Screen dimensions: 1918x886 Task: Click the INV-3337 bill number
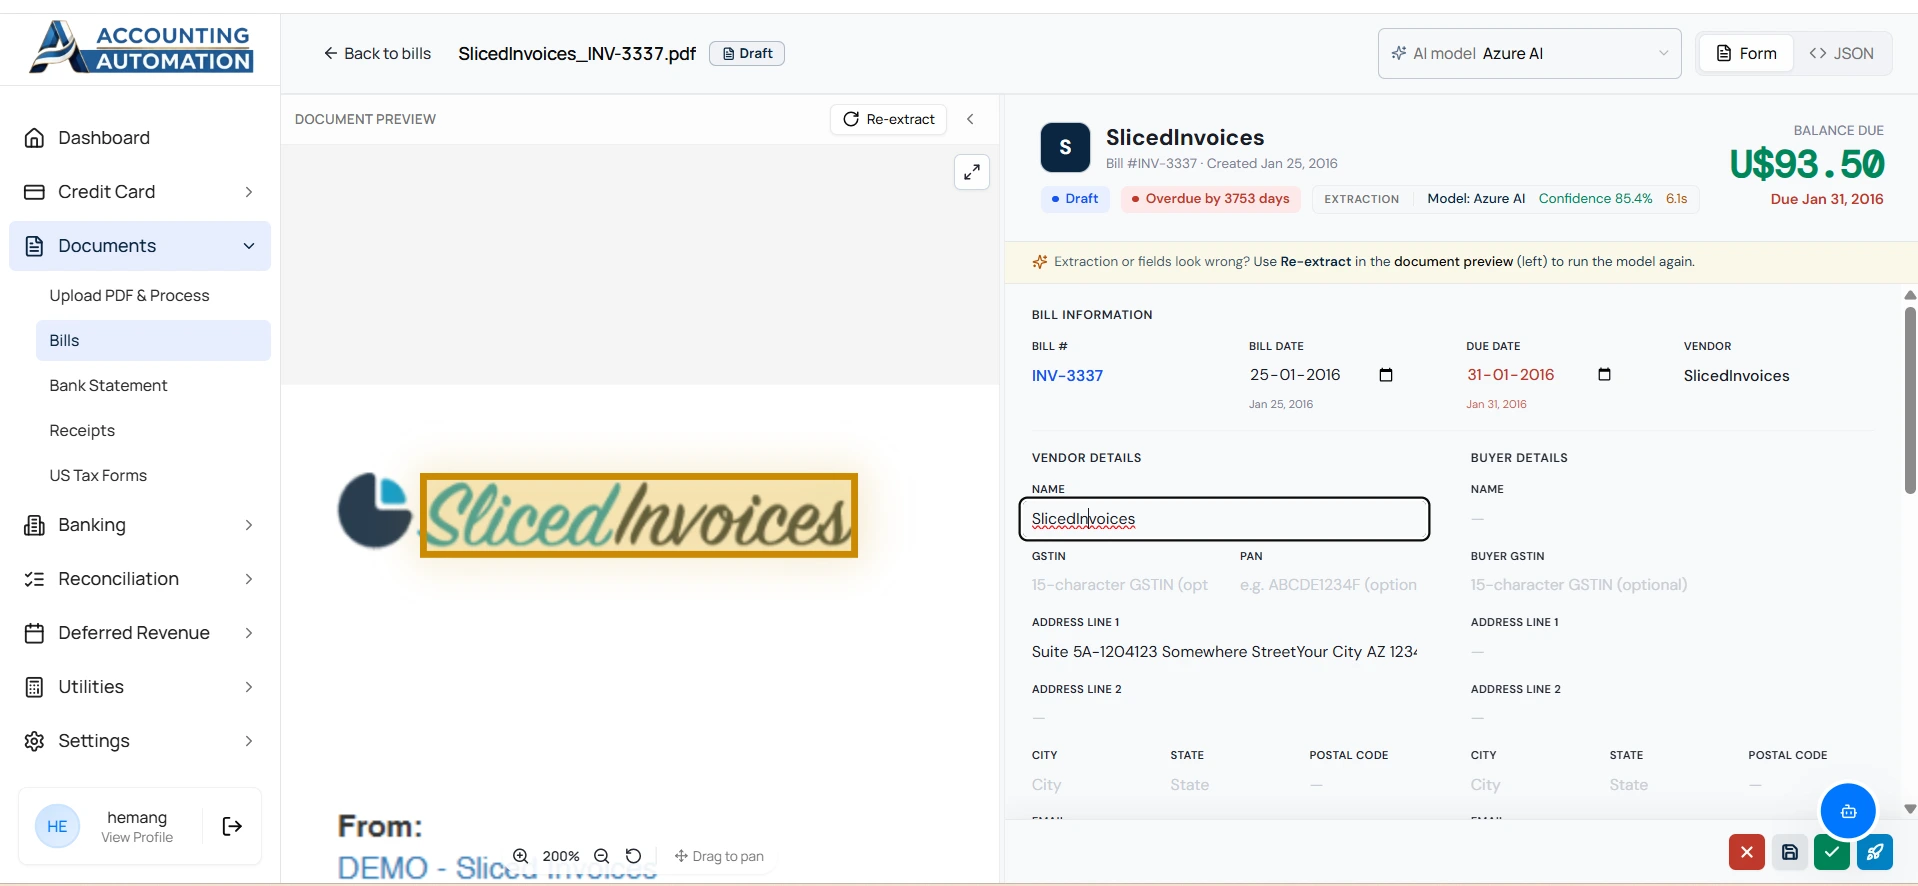pyautogui.click(x=1067, y=376)
